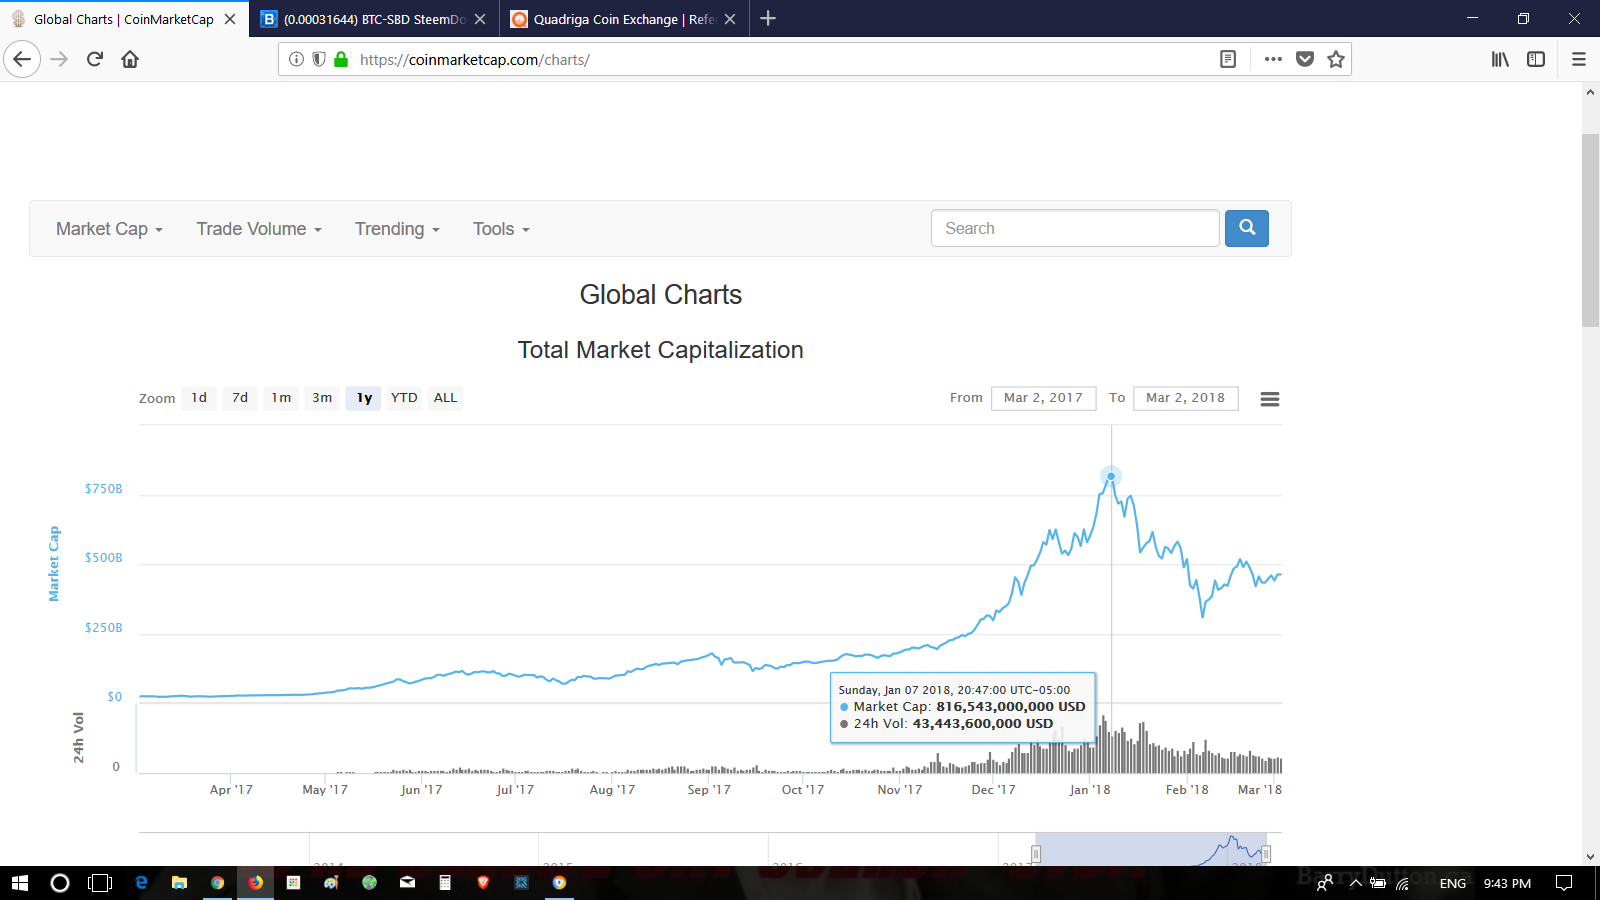Image resolution: width=1600 pixels, height=900 pixels.
Task: Reload the page with refresh icon
Action: (x=95, y=59)
